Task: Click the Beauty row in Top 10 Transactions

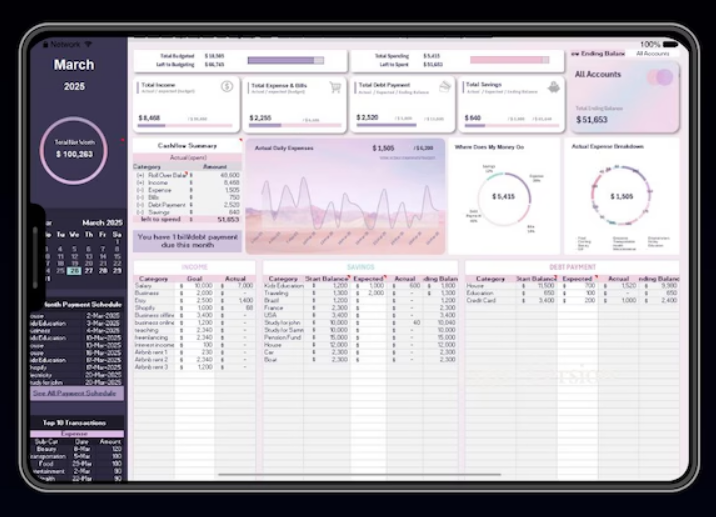Action: tap(77, 449)
